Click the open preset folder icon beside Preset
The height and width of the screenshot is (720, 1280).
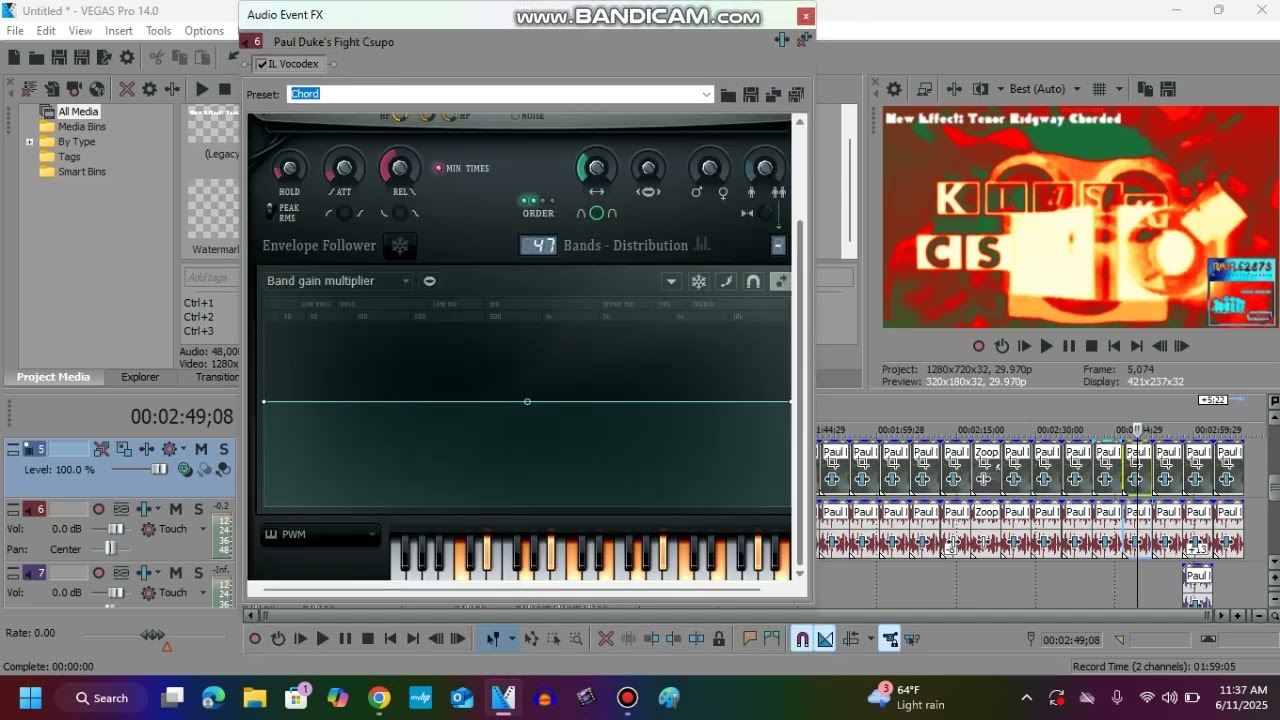(728, 95)
